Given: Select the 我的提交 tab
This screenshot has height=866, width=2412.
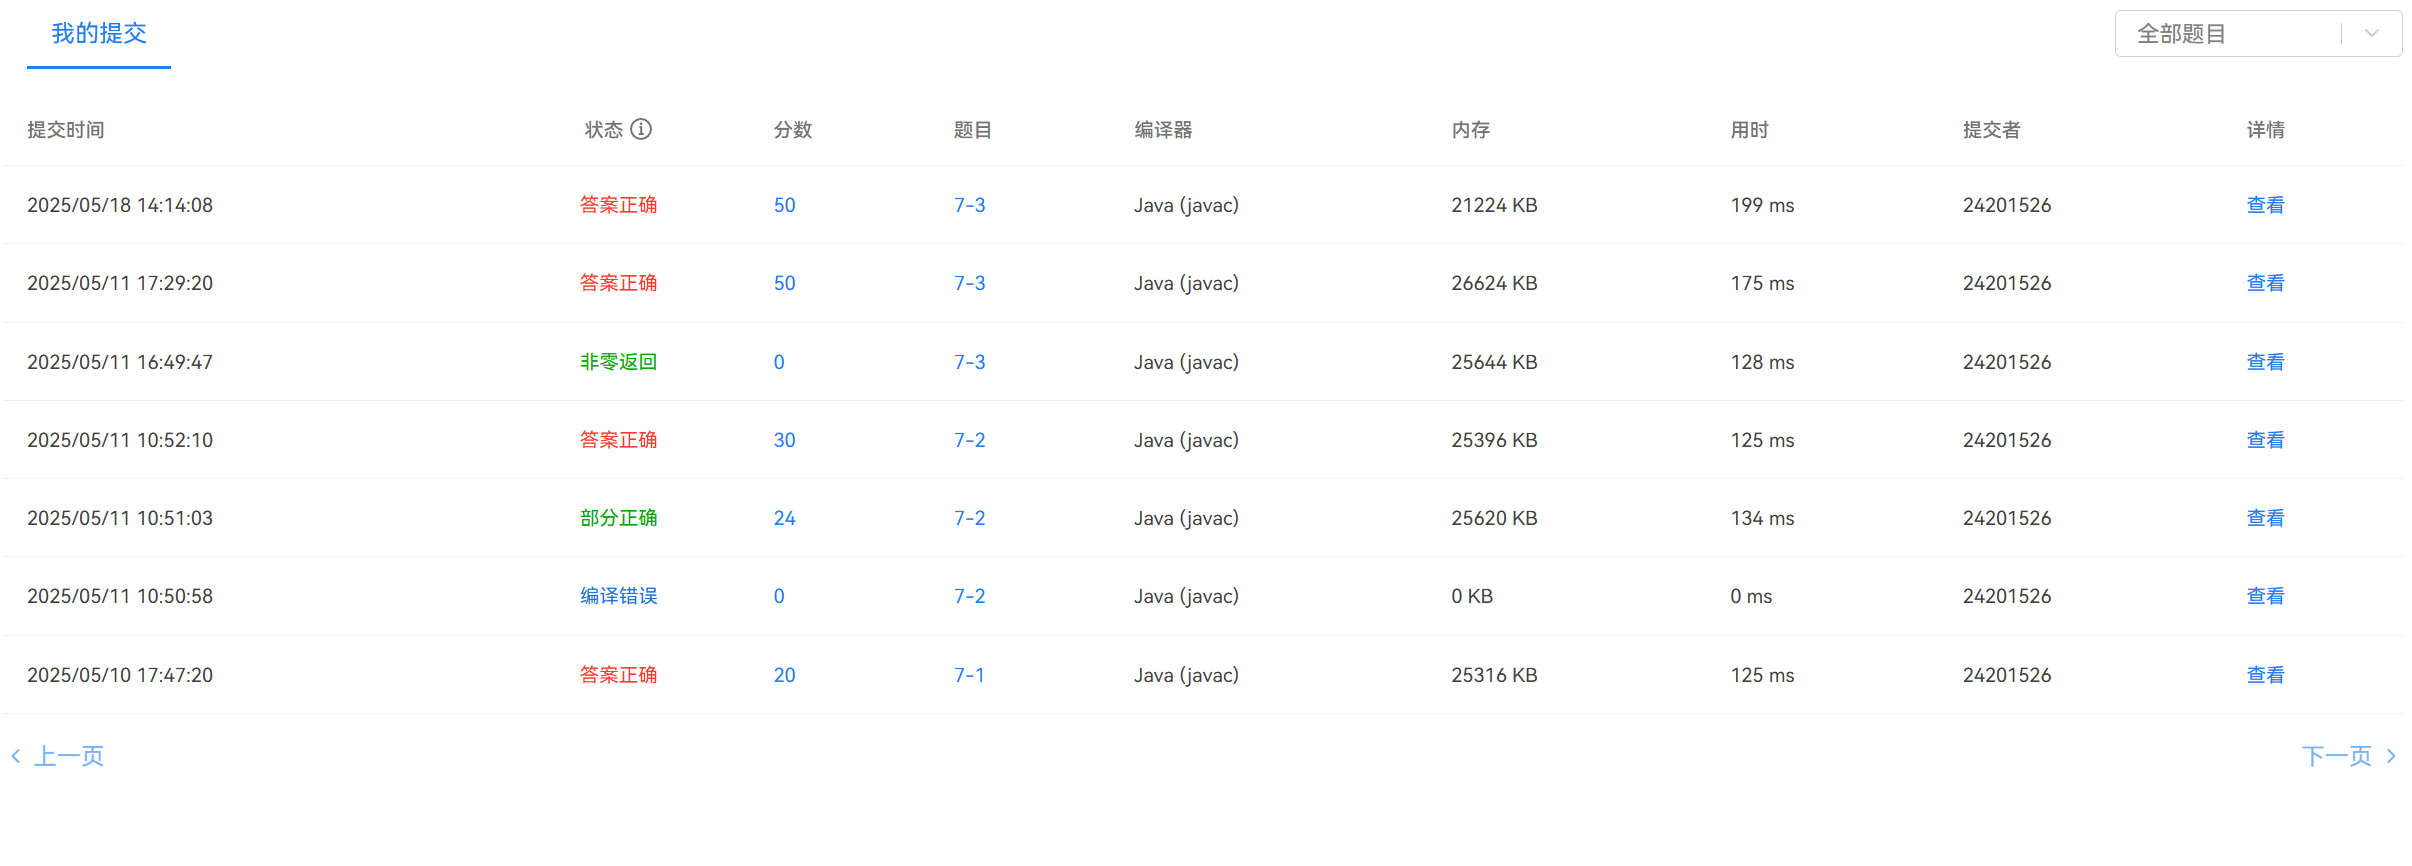Looking at the screenshot, I should pos(99,34).
